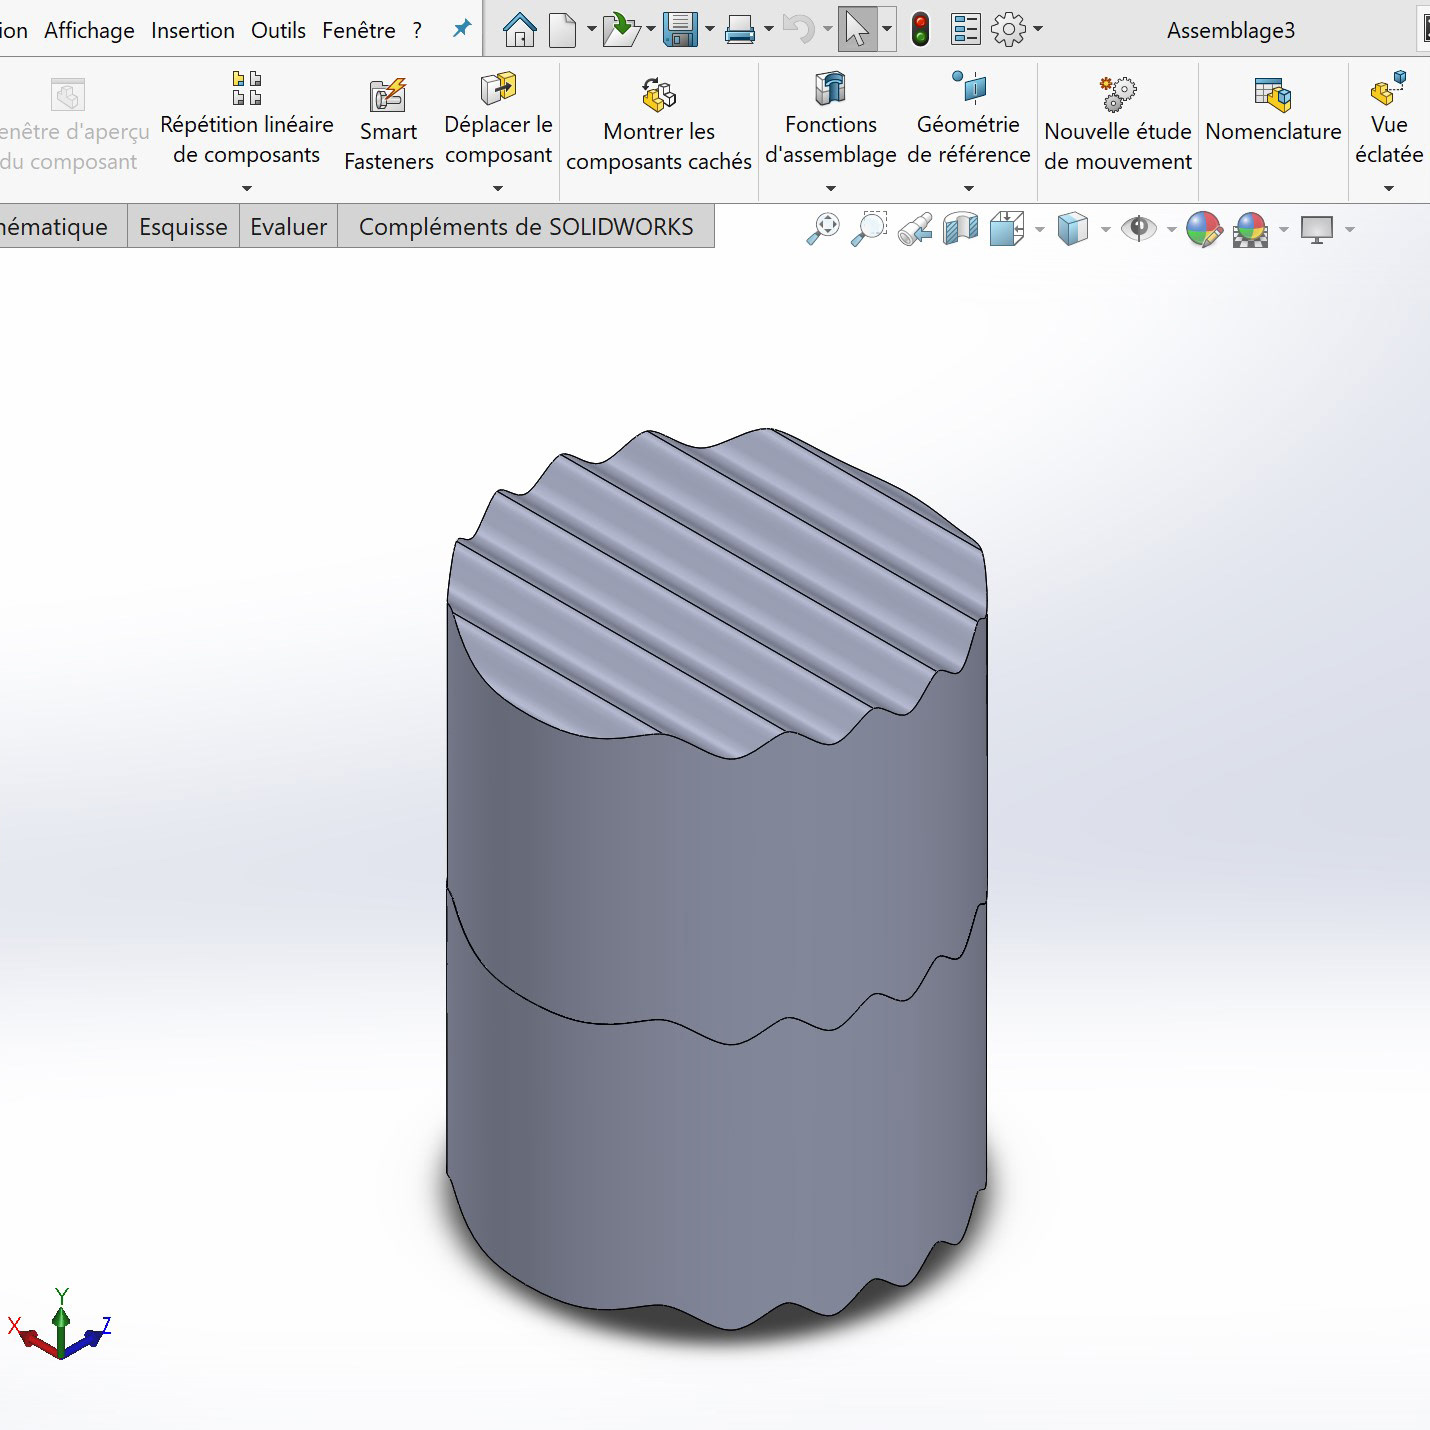This screenshot has height=1430, width=1430.
Task: Switch to the Esquisse tab
Action: click(183, 226)
